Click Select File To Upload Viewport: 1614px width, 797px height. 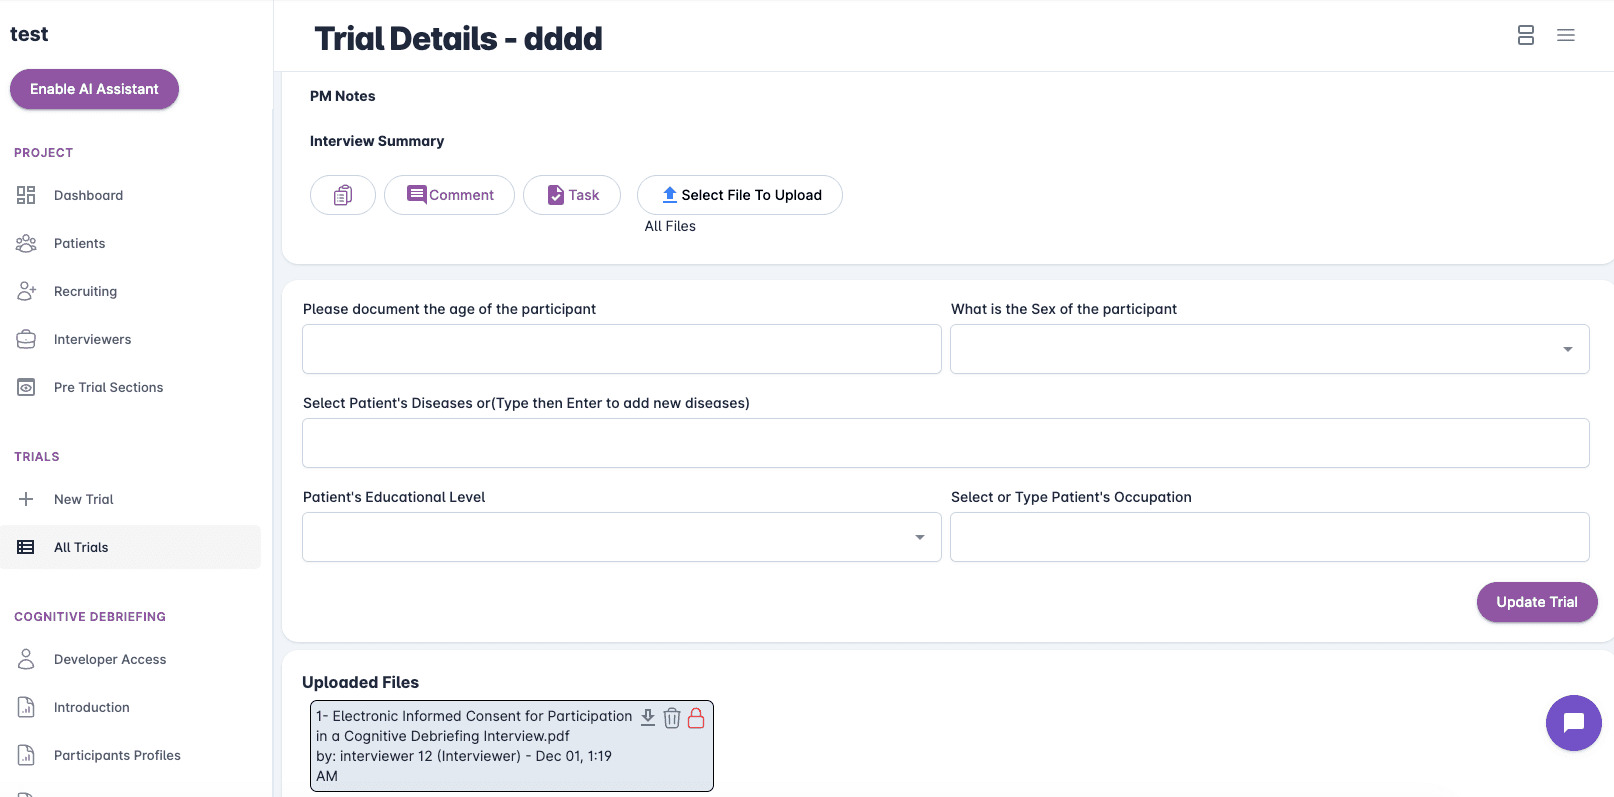tap(739, 195)
